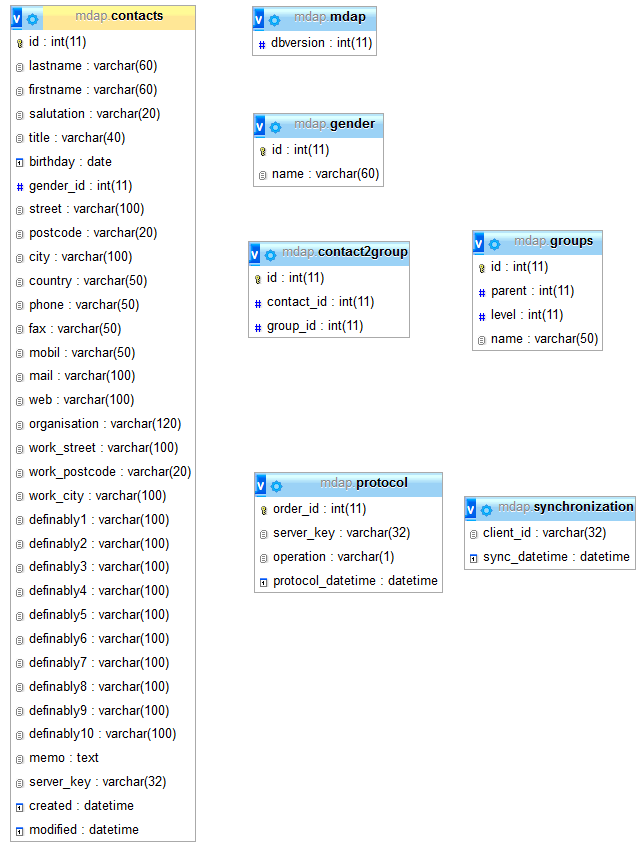
Task: Click the gear icon on the mdap table
Action: tap(274, 20)
